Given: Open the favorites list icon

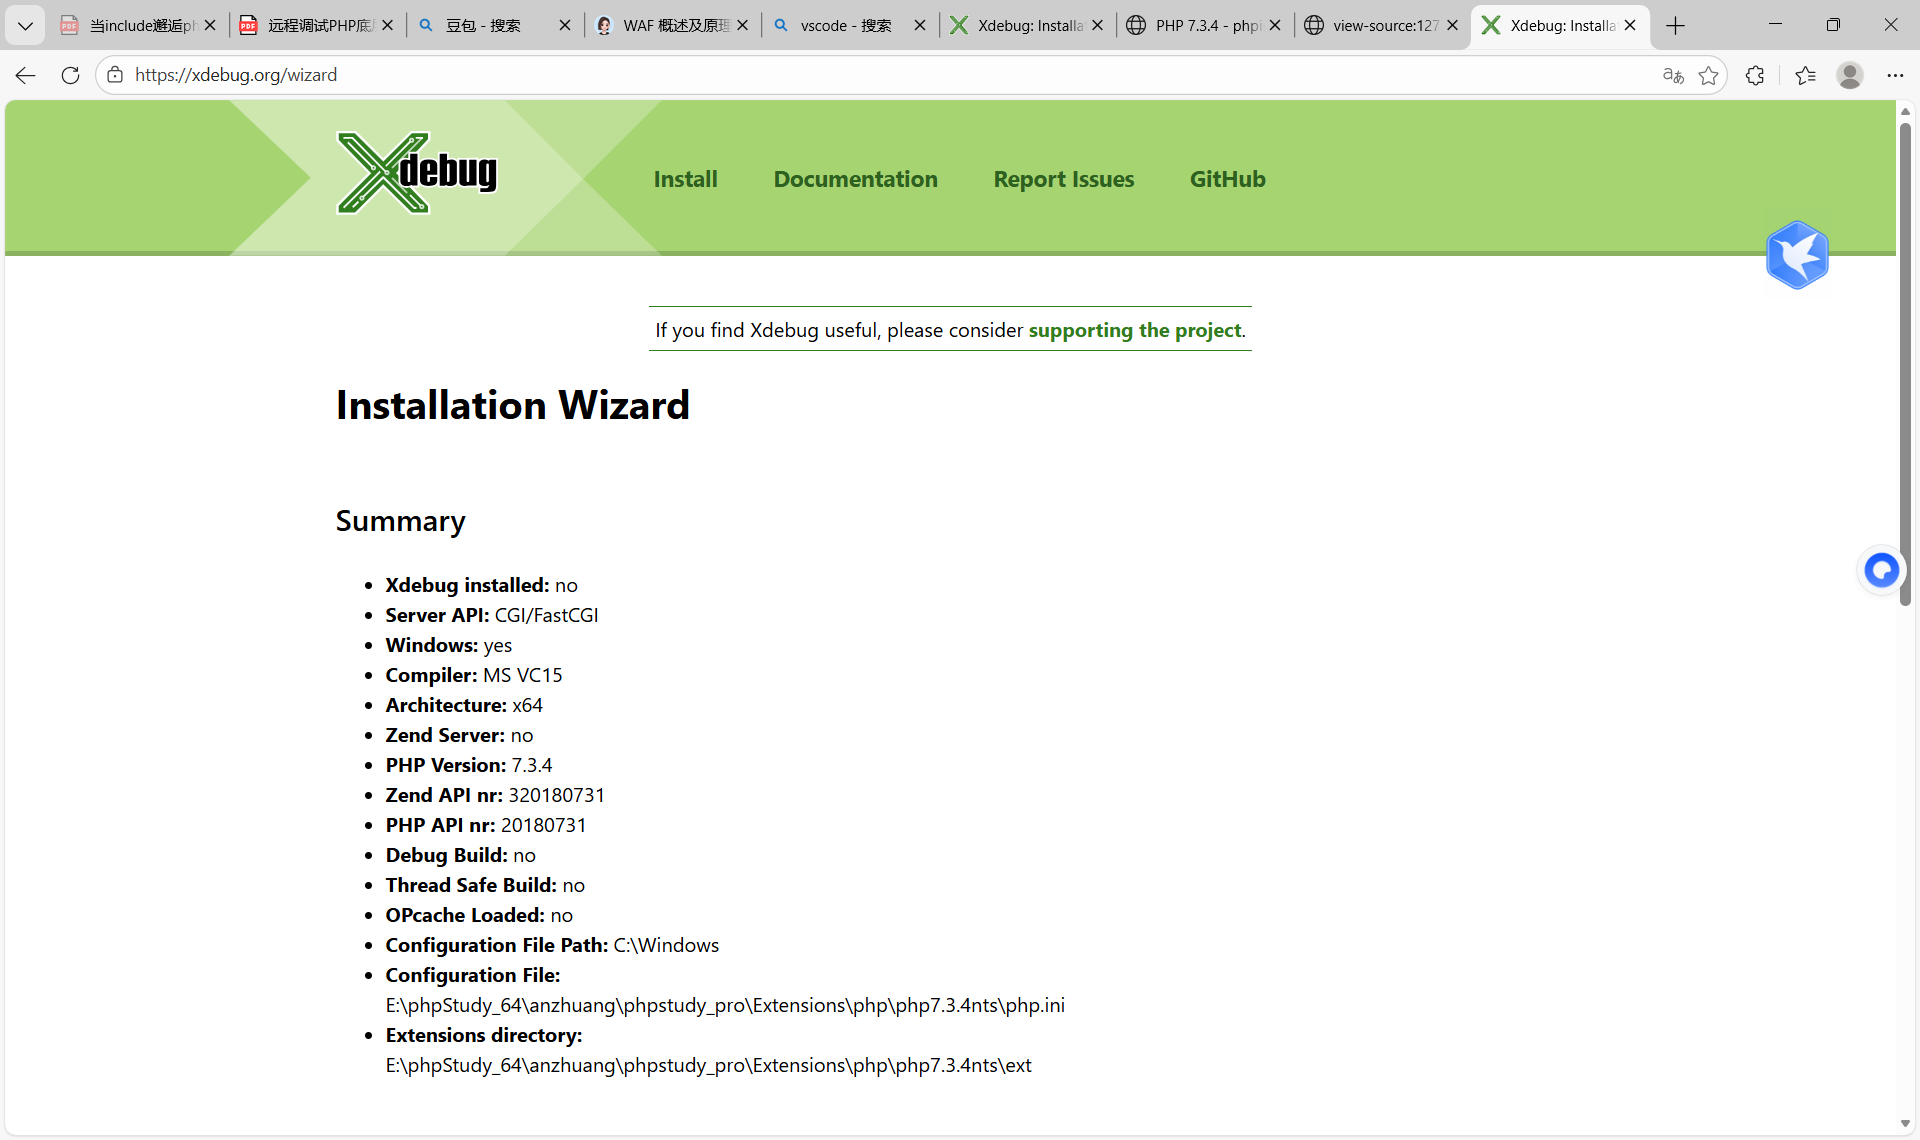Looking at the screenshot, I should (x=1805, y=75).
